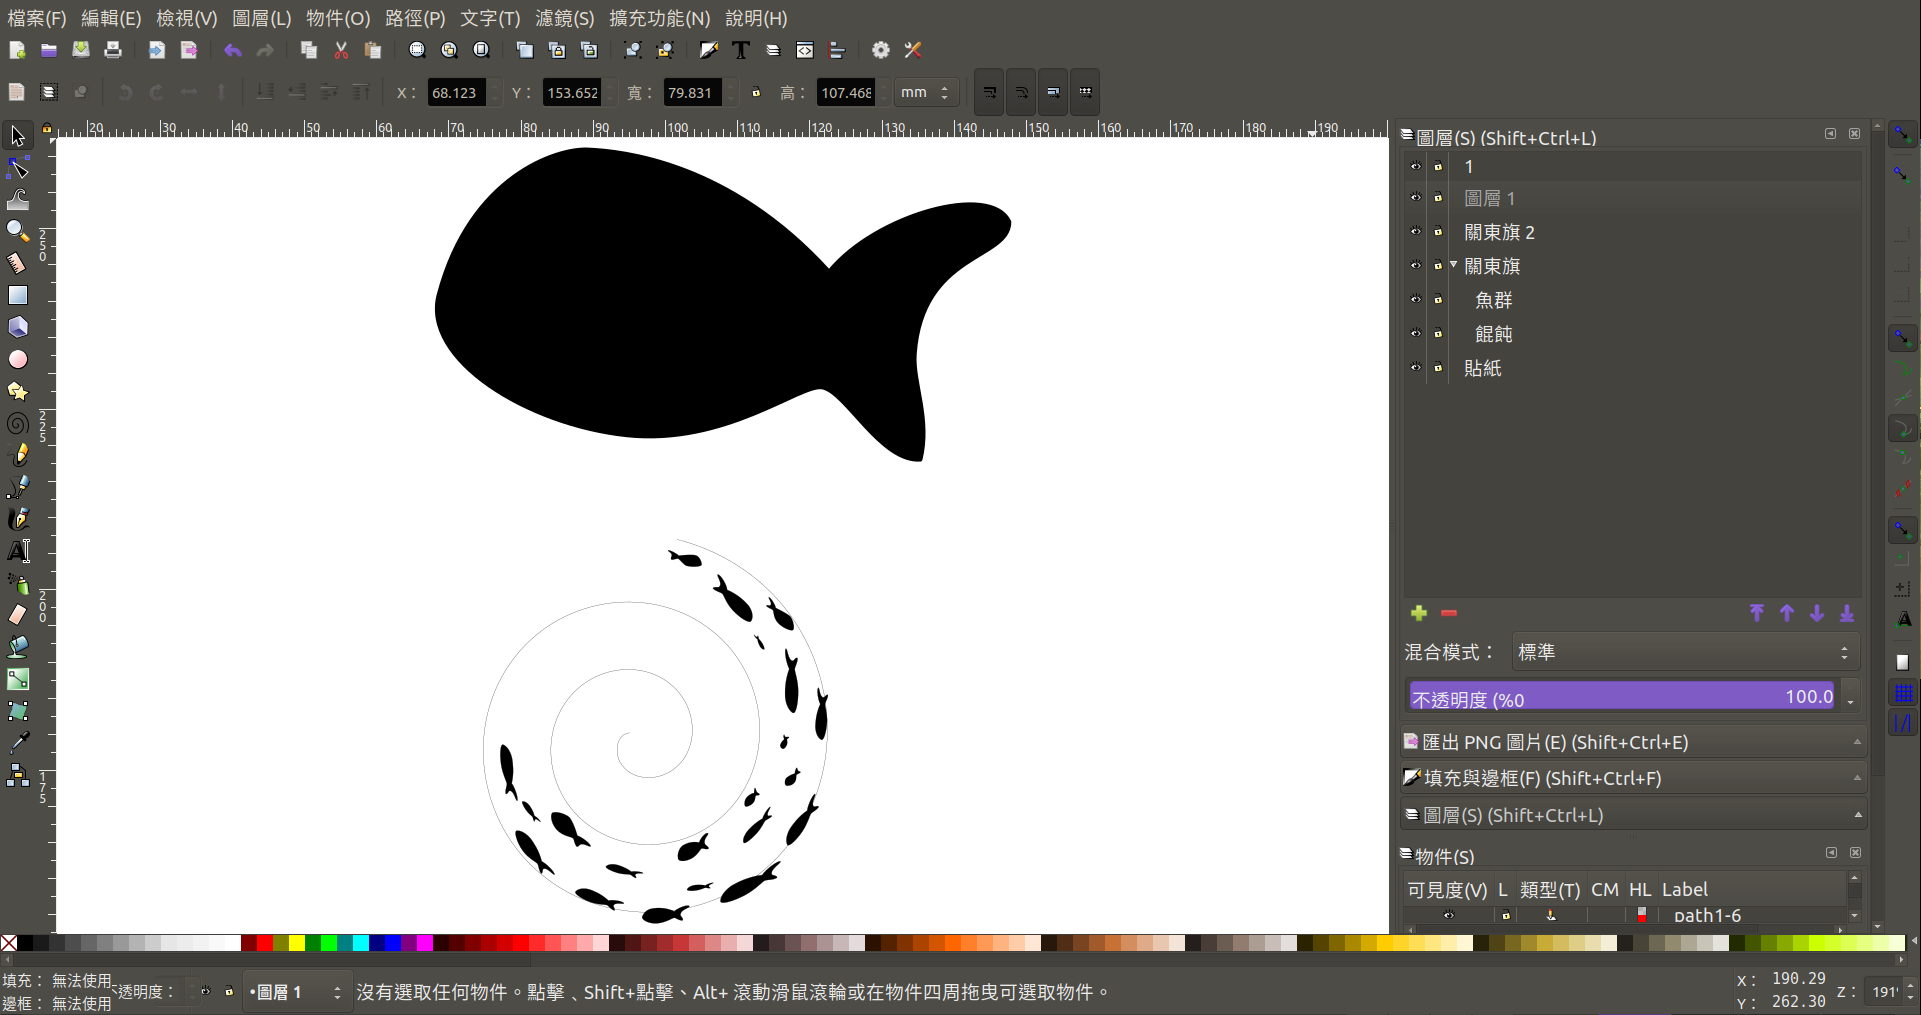The width and height of the screenshot is (1921, 1015).
Task: Open the 濾鏡(S) menu
Action: pyautogui.click(x=564, y=18)
